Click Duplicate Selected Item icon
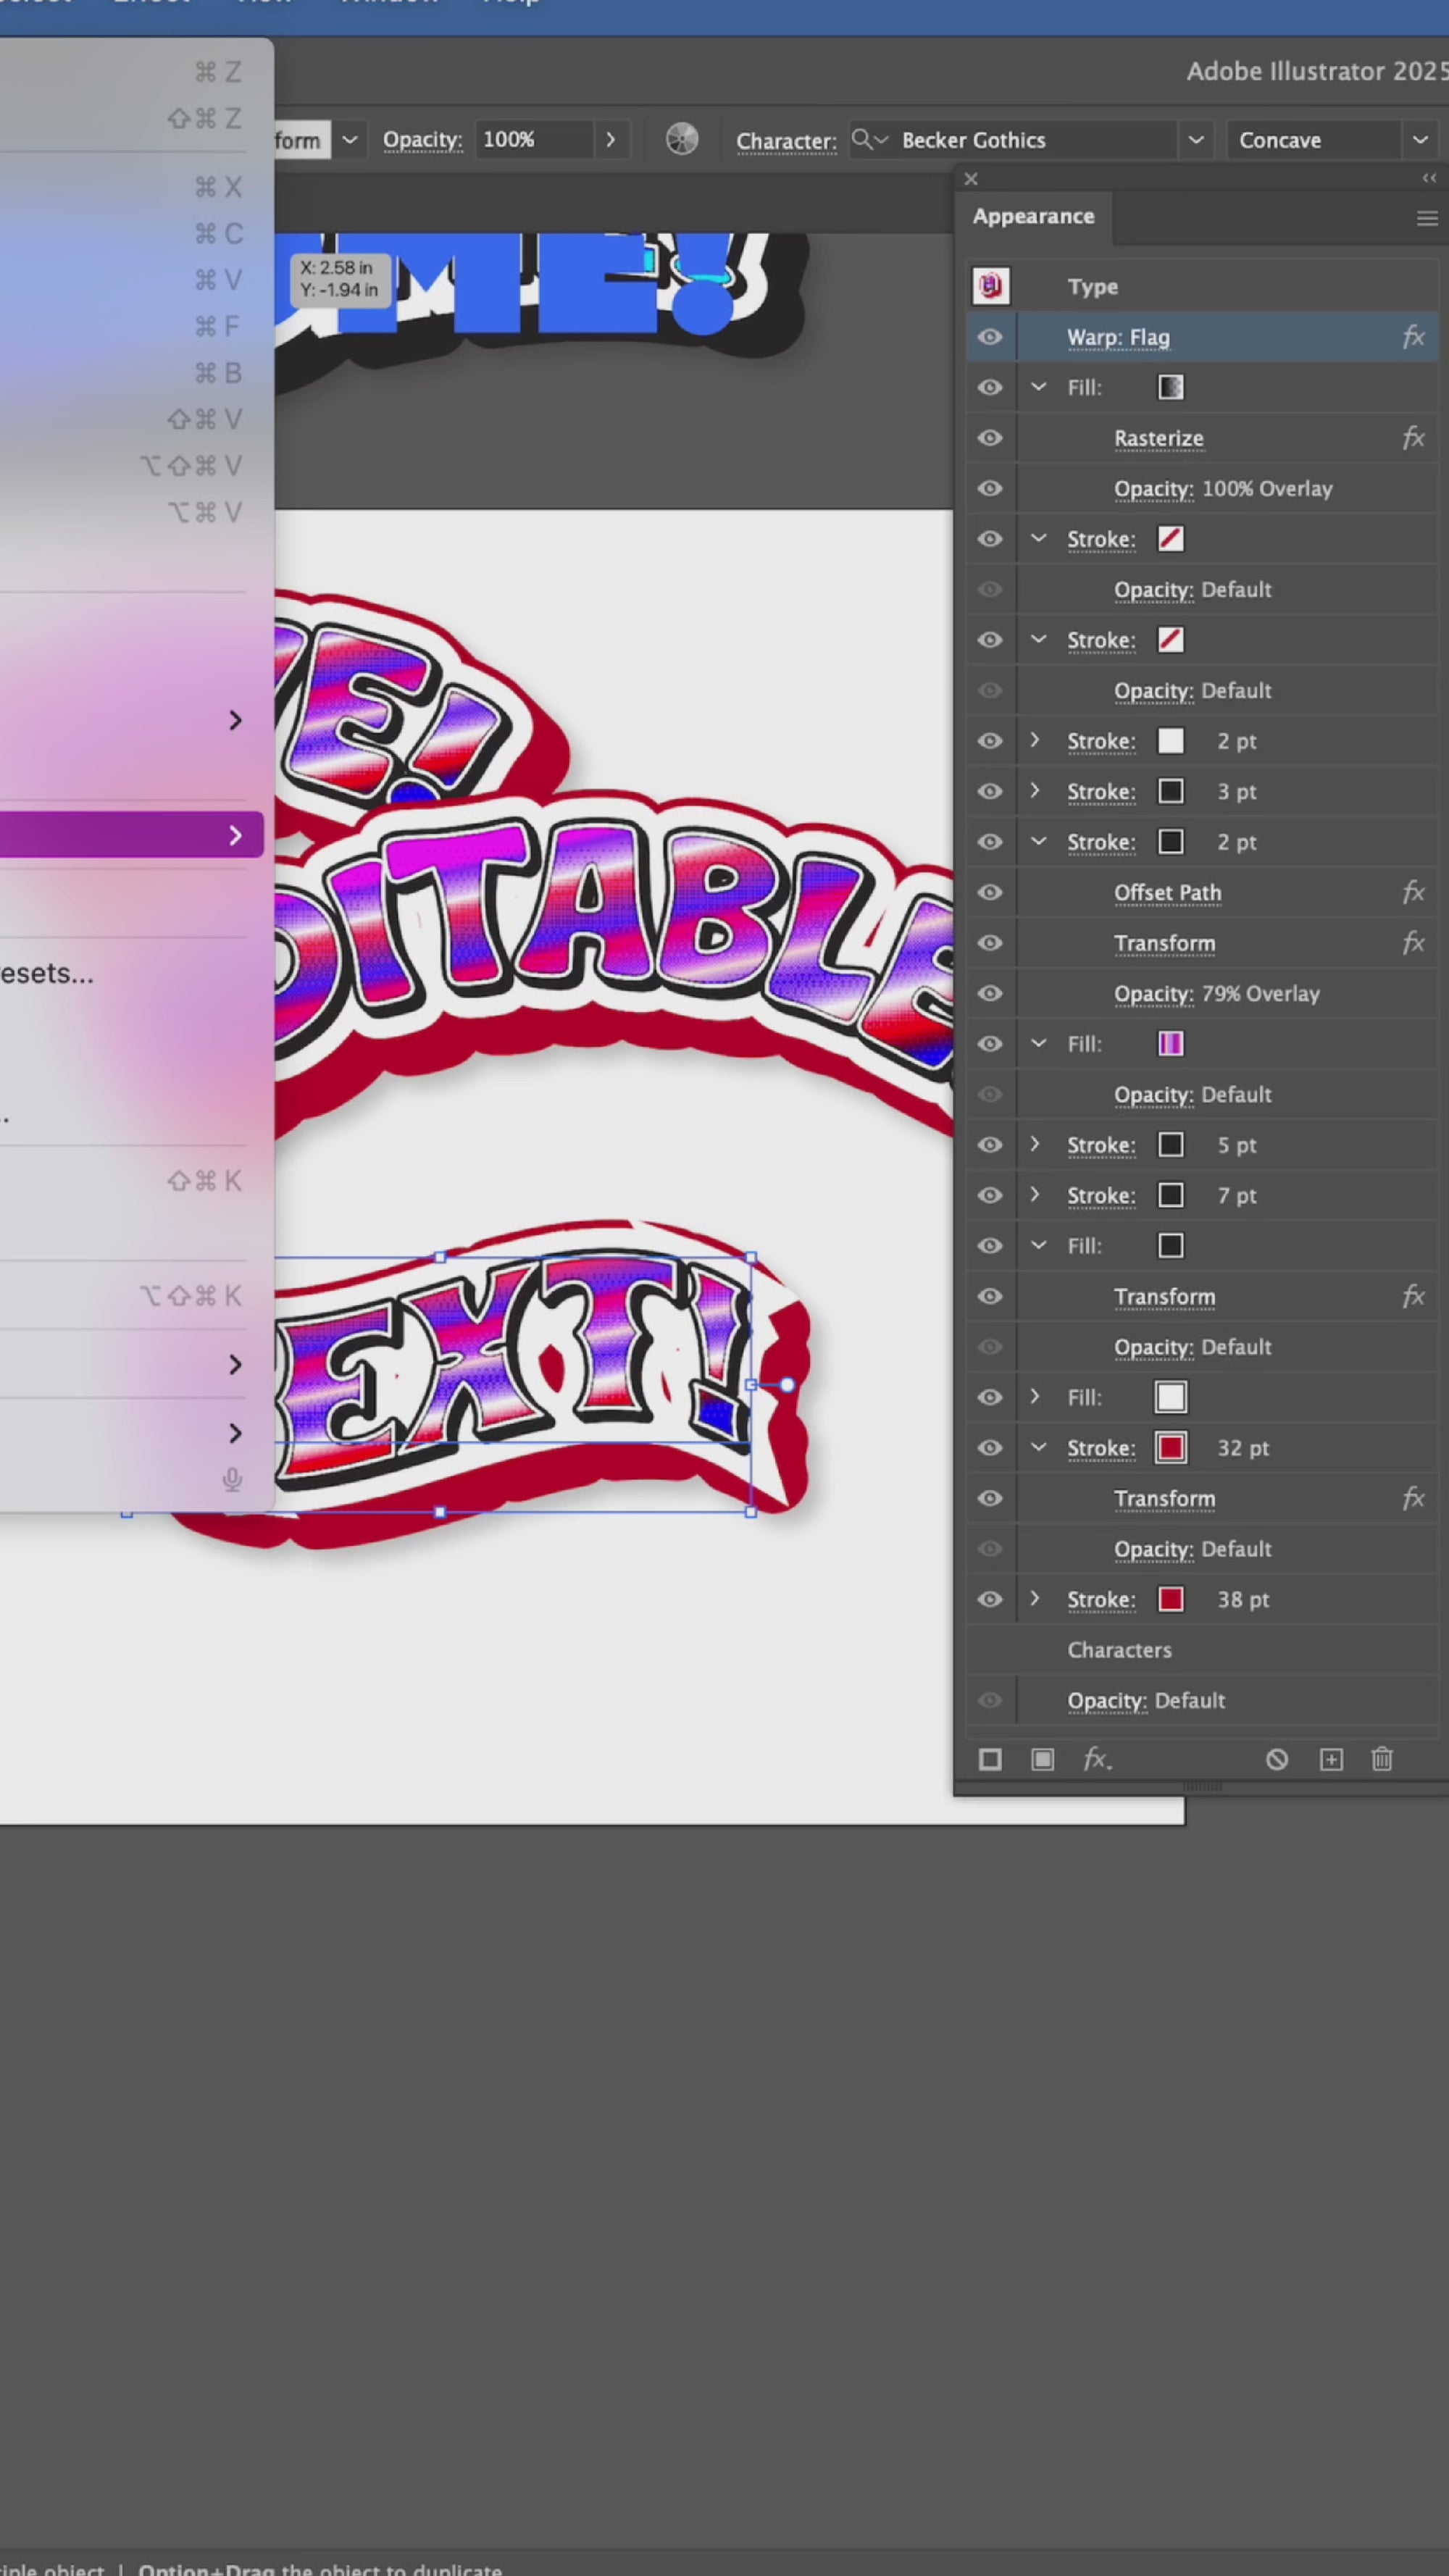 pyautogui.click(x=1331, y=1759)
